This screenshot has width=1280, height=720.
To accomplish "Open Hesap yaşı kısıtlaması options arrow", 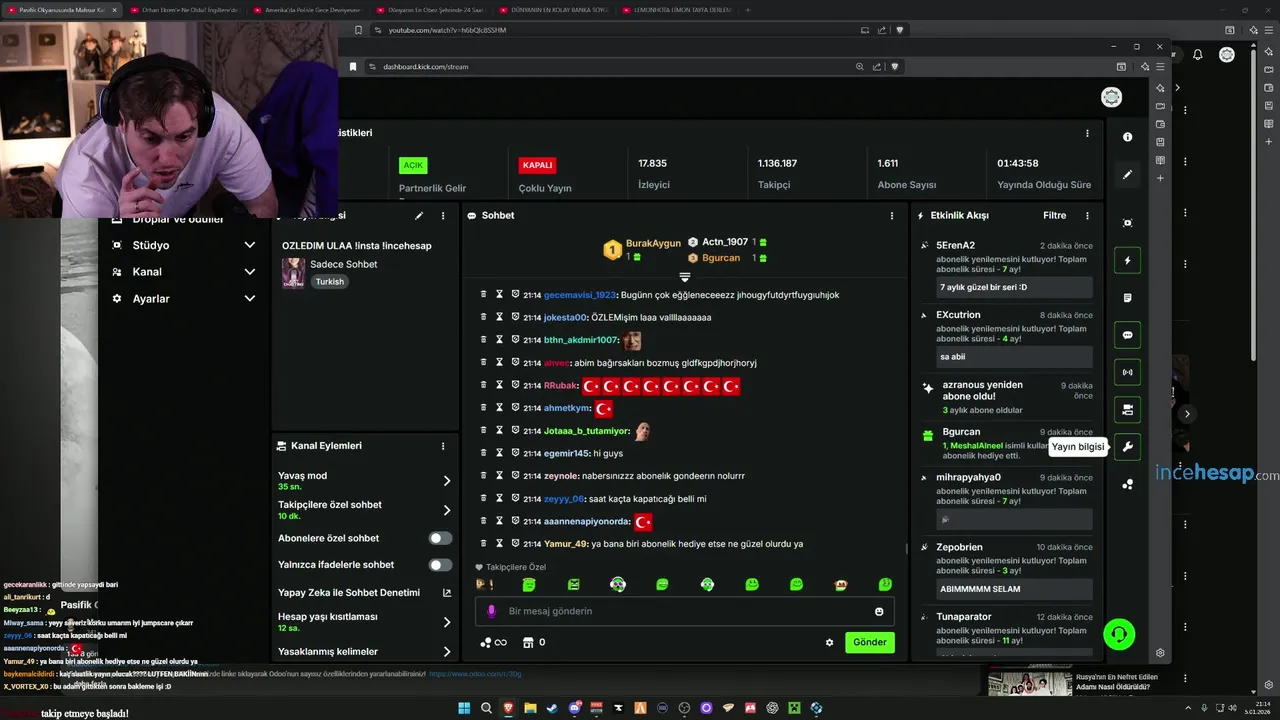I will tap(447, 622).
